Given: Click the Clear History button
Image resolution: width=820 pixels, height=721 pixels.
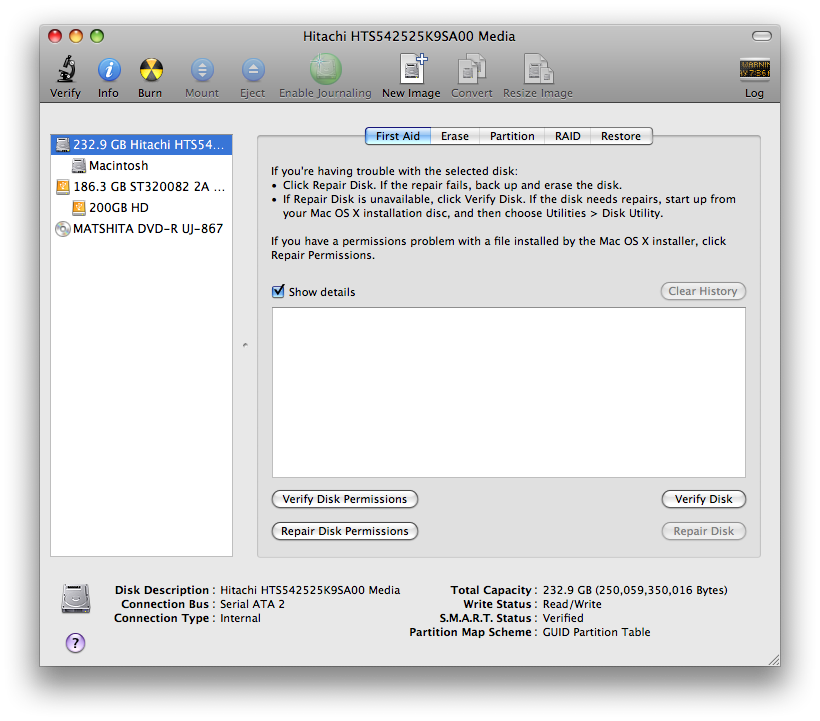Looking at the screenshot, I should pos(703,291).
